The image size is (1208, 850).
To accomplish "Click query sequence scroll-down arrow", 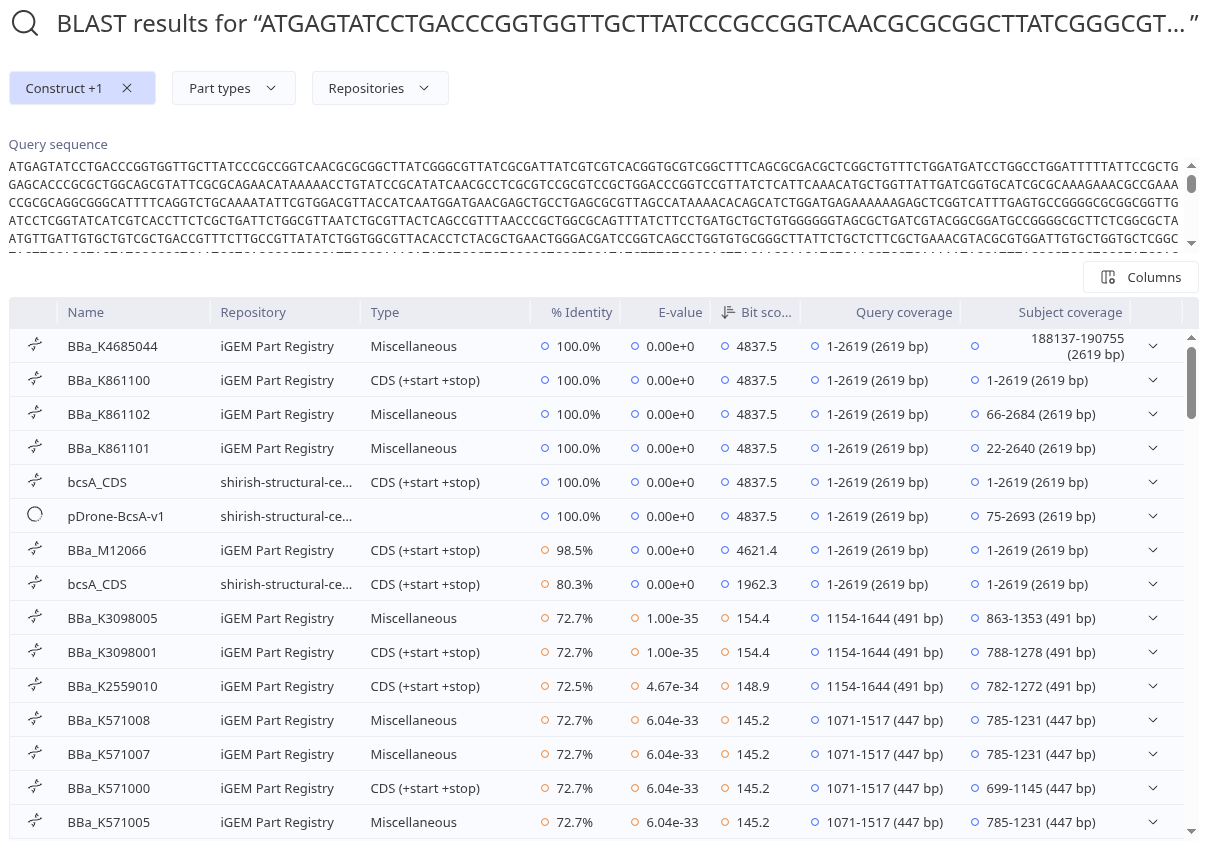I will 1191,243.
